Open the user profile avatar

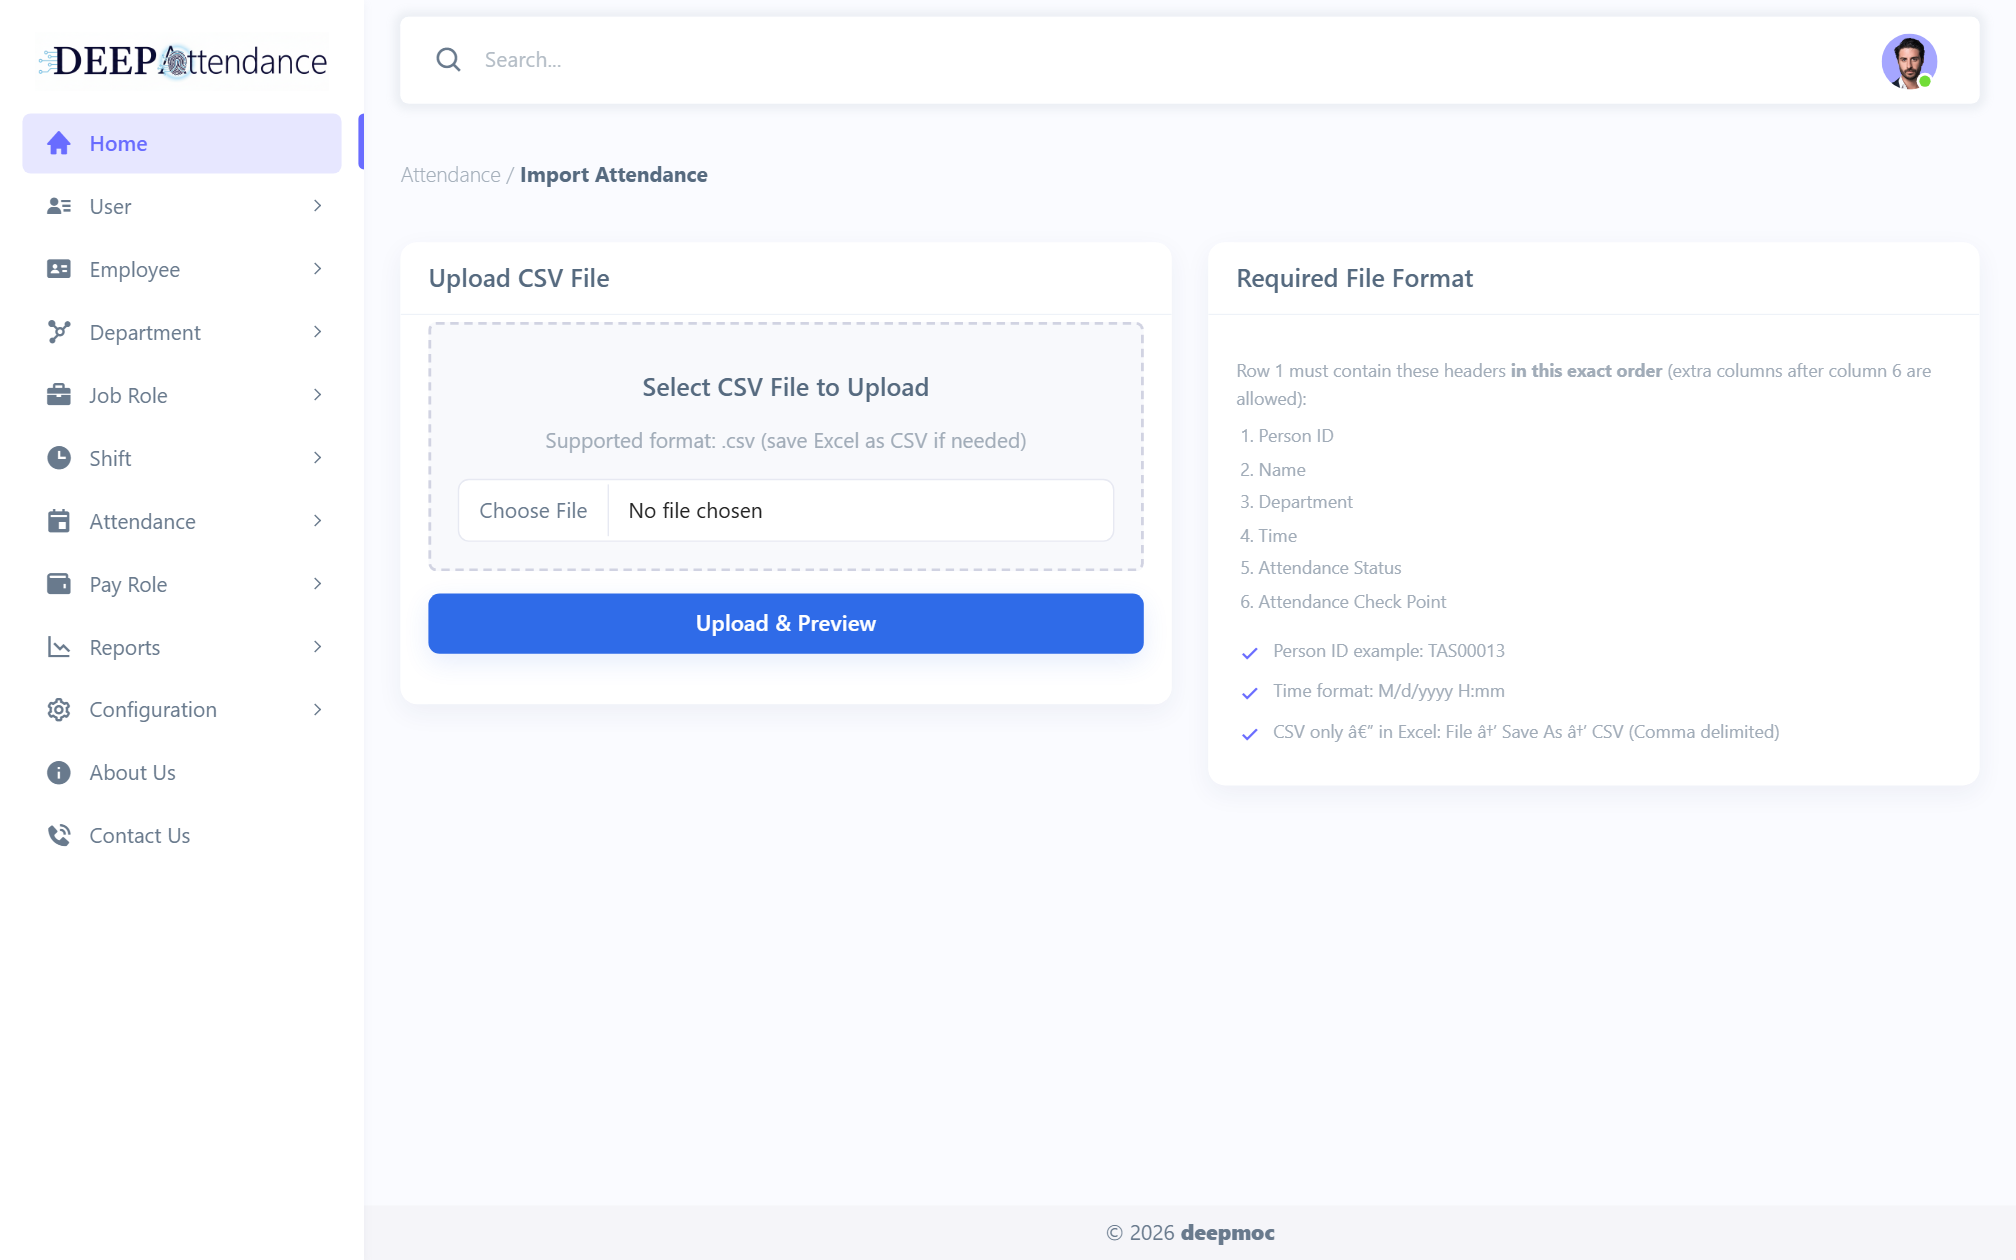[x=1909, y=61]
